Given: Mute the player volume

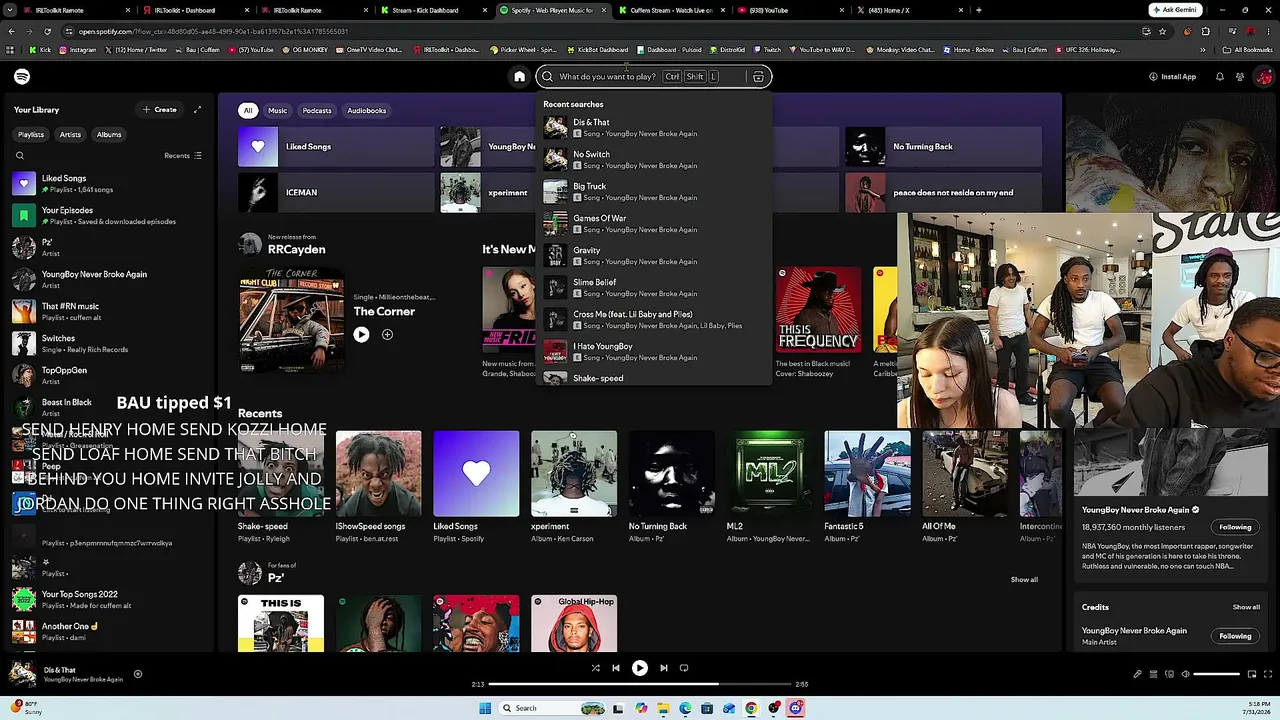Looking at the screenshot, I should (1186, 674).
